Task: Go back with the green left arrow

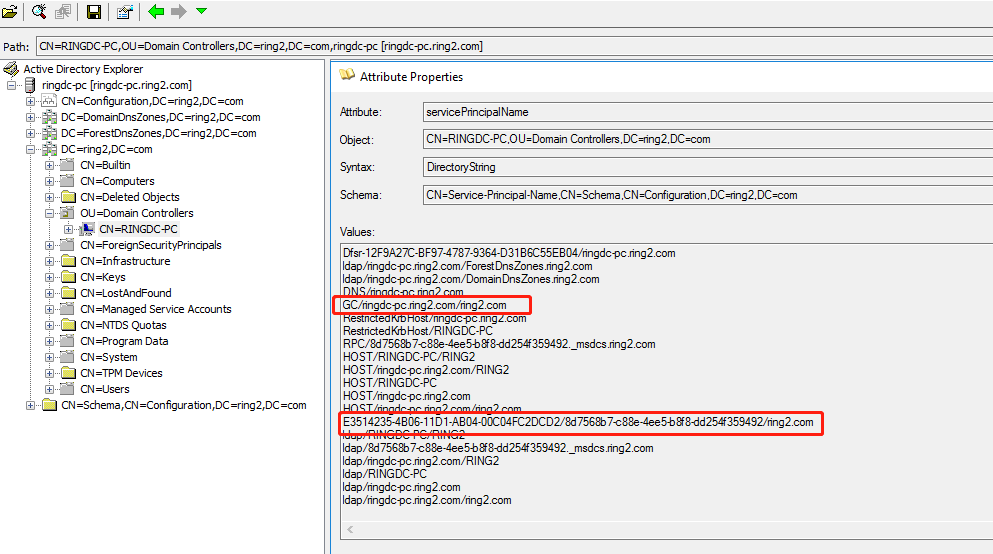Action: click(156, 12)
